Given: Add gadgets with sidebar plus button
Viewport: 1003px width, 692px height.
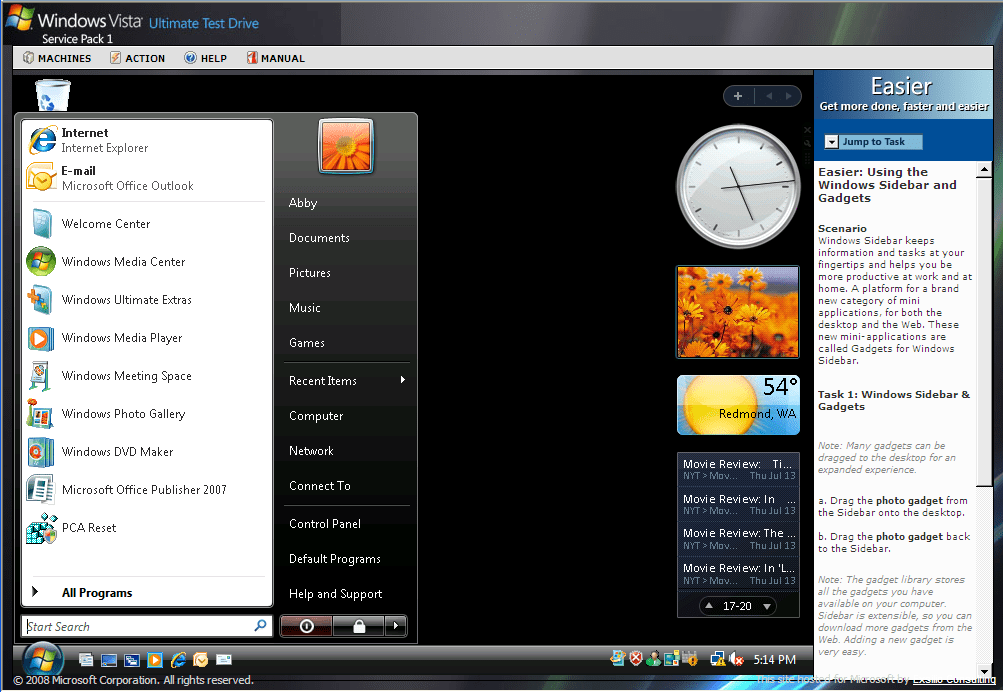Looking at the screenshot, I should point(738,96).
